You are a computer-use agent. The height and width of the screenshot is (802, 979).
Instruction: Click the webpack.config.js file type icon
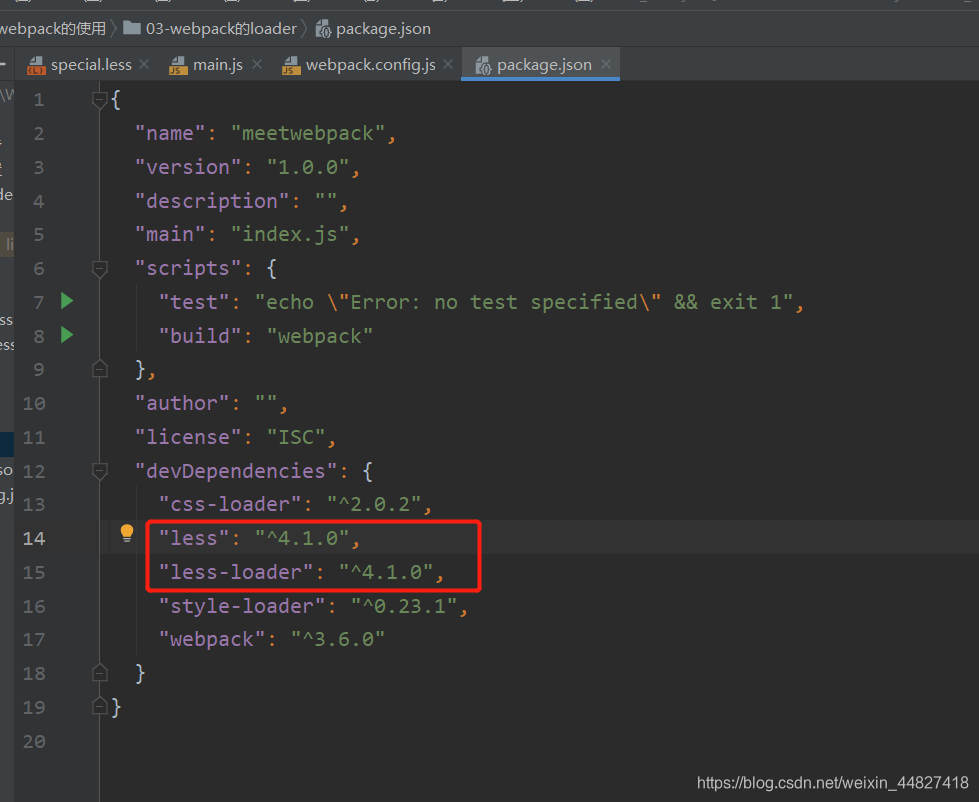(291, 65)
